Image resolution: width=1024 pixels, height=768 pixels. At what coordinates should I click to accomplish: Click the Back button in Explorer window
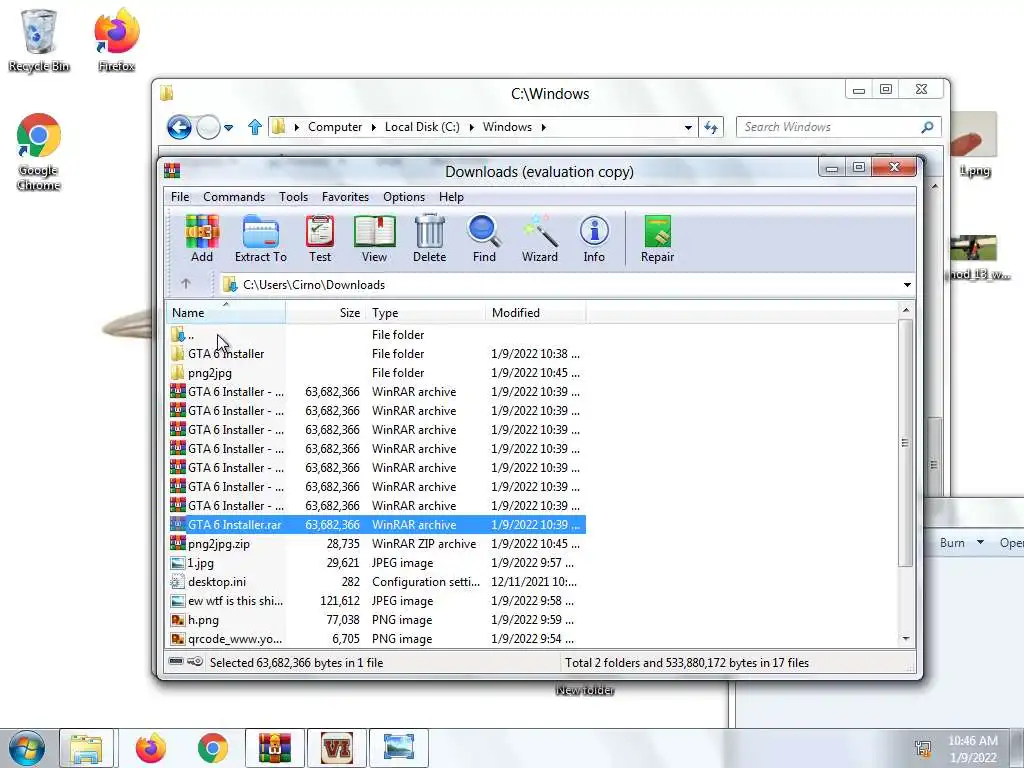(179, 127)
